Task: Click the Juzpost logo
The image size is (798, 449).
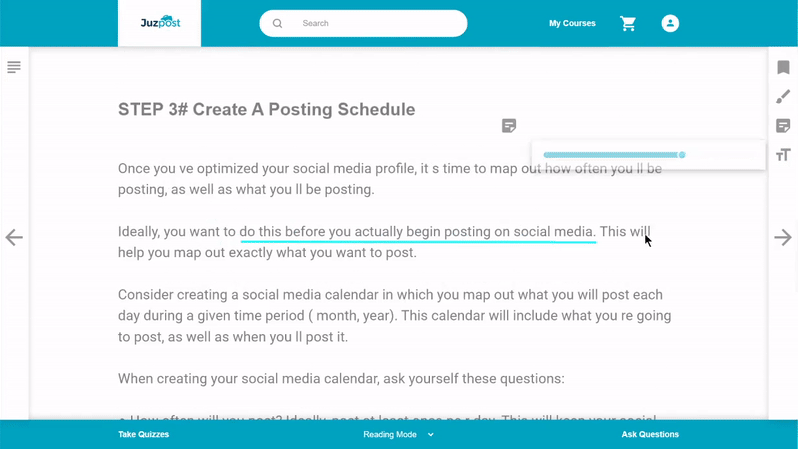Action: 160,22
